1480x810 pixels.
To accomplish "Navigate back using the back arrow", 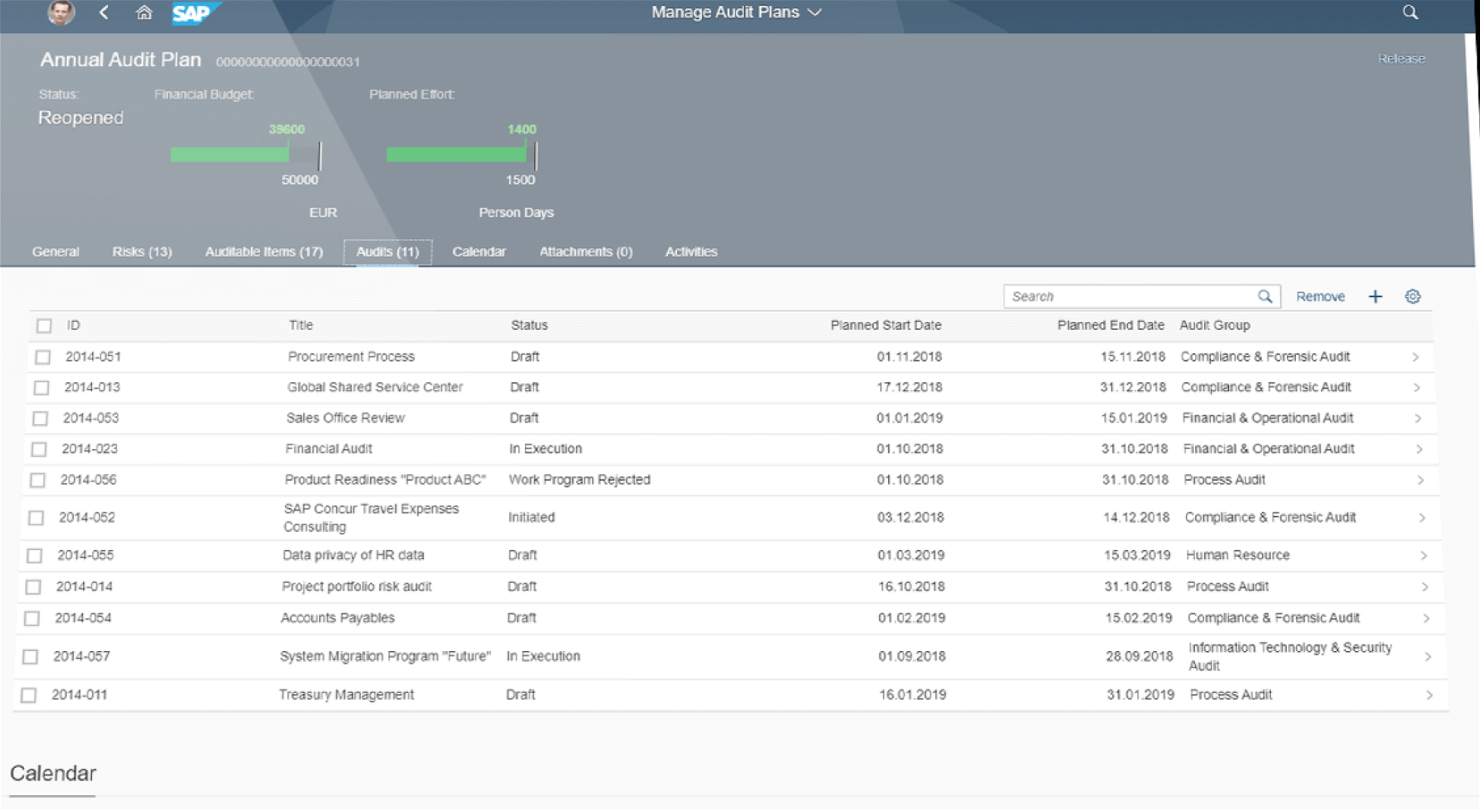I will 103,13.
